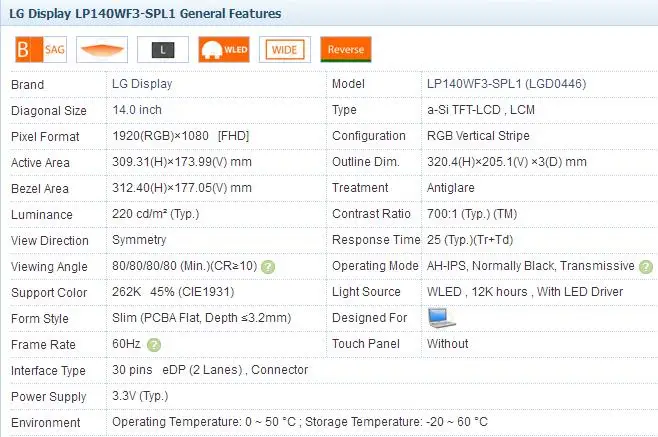658x437 pixels.
Task: Select the Diagonal Size value 14.0 inch
Action: point(137,110)
